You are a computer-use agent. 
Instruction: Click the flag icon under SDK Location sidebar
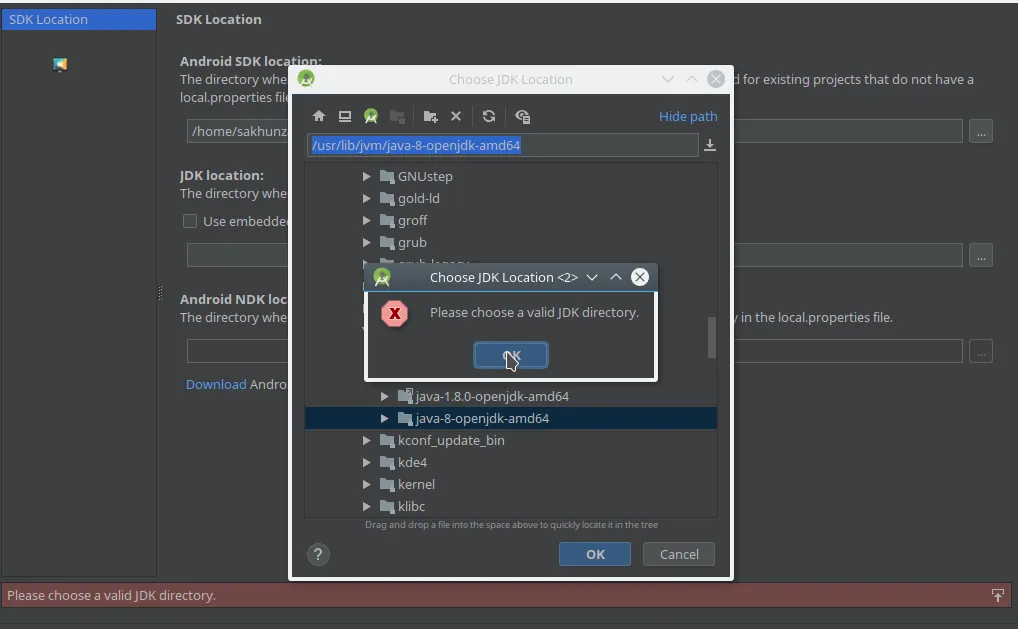point(60,64)
